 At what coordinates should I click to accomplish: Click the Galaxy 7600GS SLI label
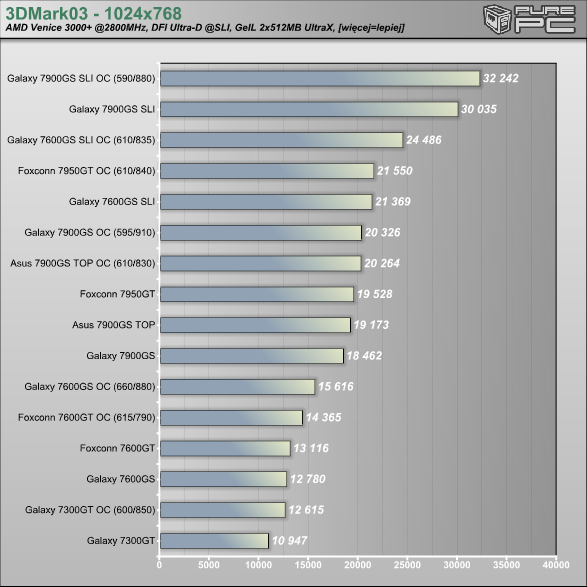coord(112,201)
